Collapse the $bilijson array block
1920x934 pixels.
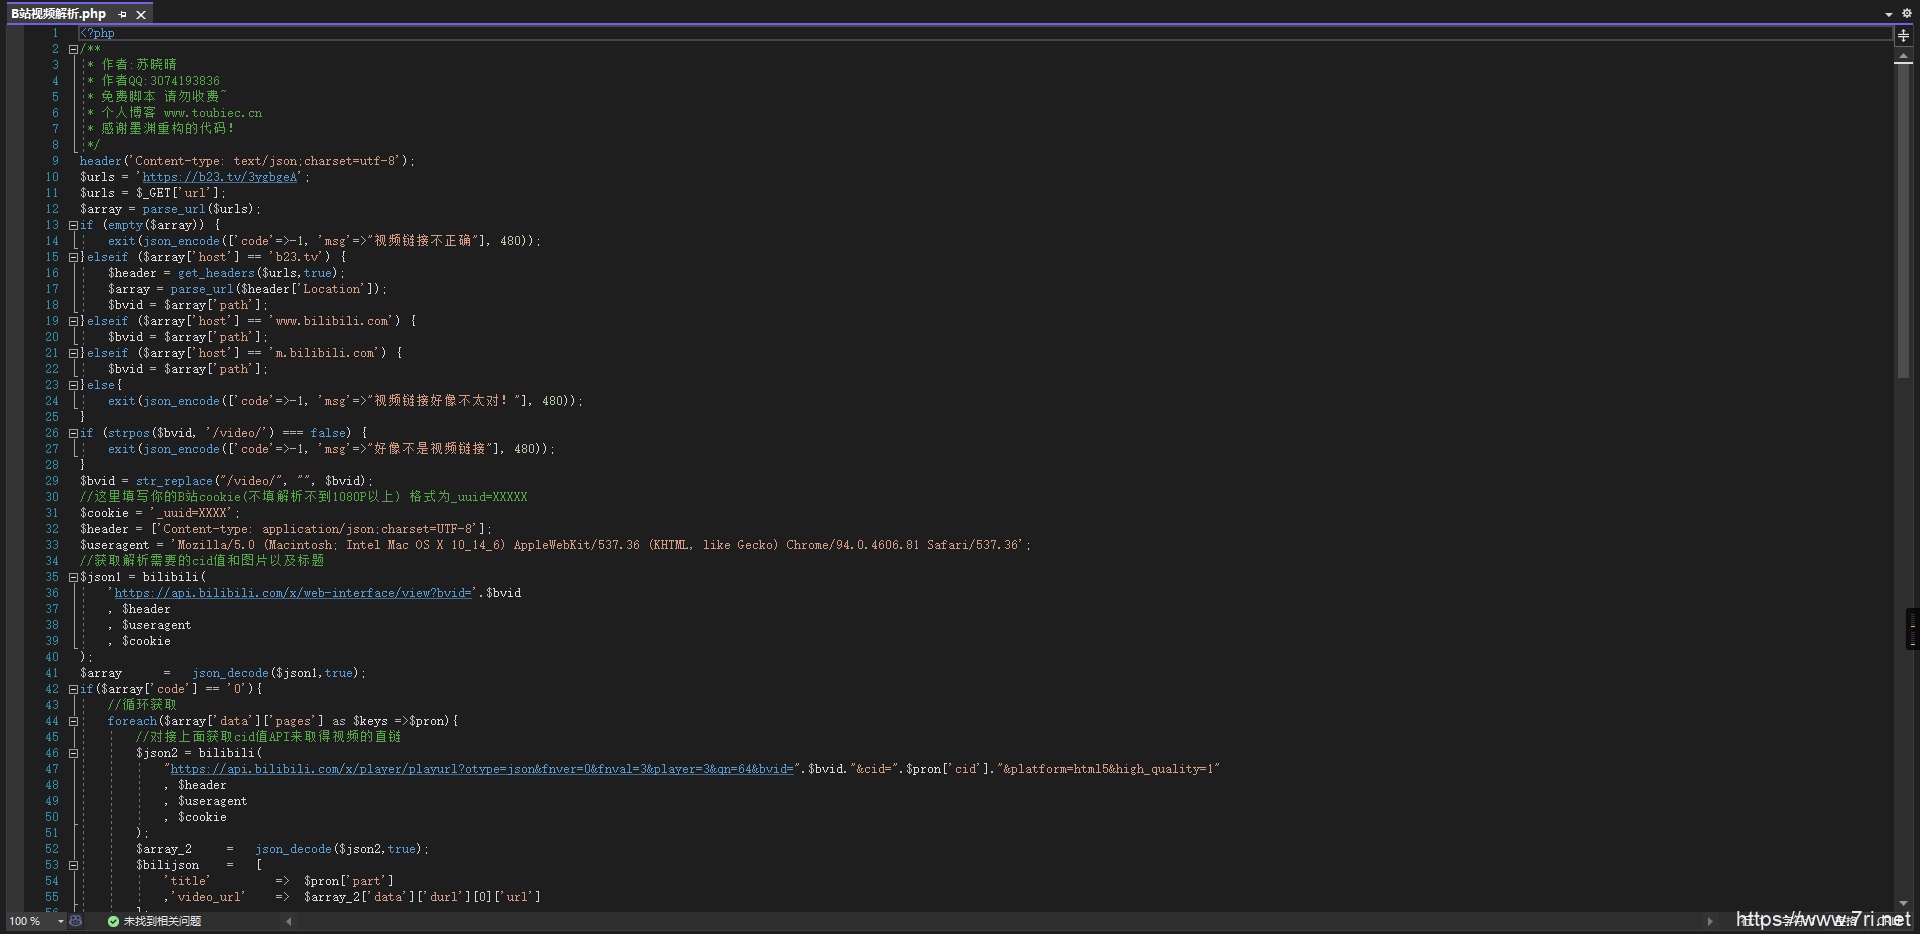pyautogui.click(x=73, y=865)
